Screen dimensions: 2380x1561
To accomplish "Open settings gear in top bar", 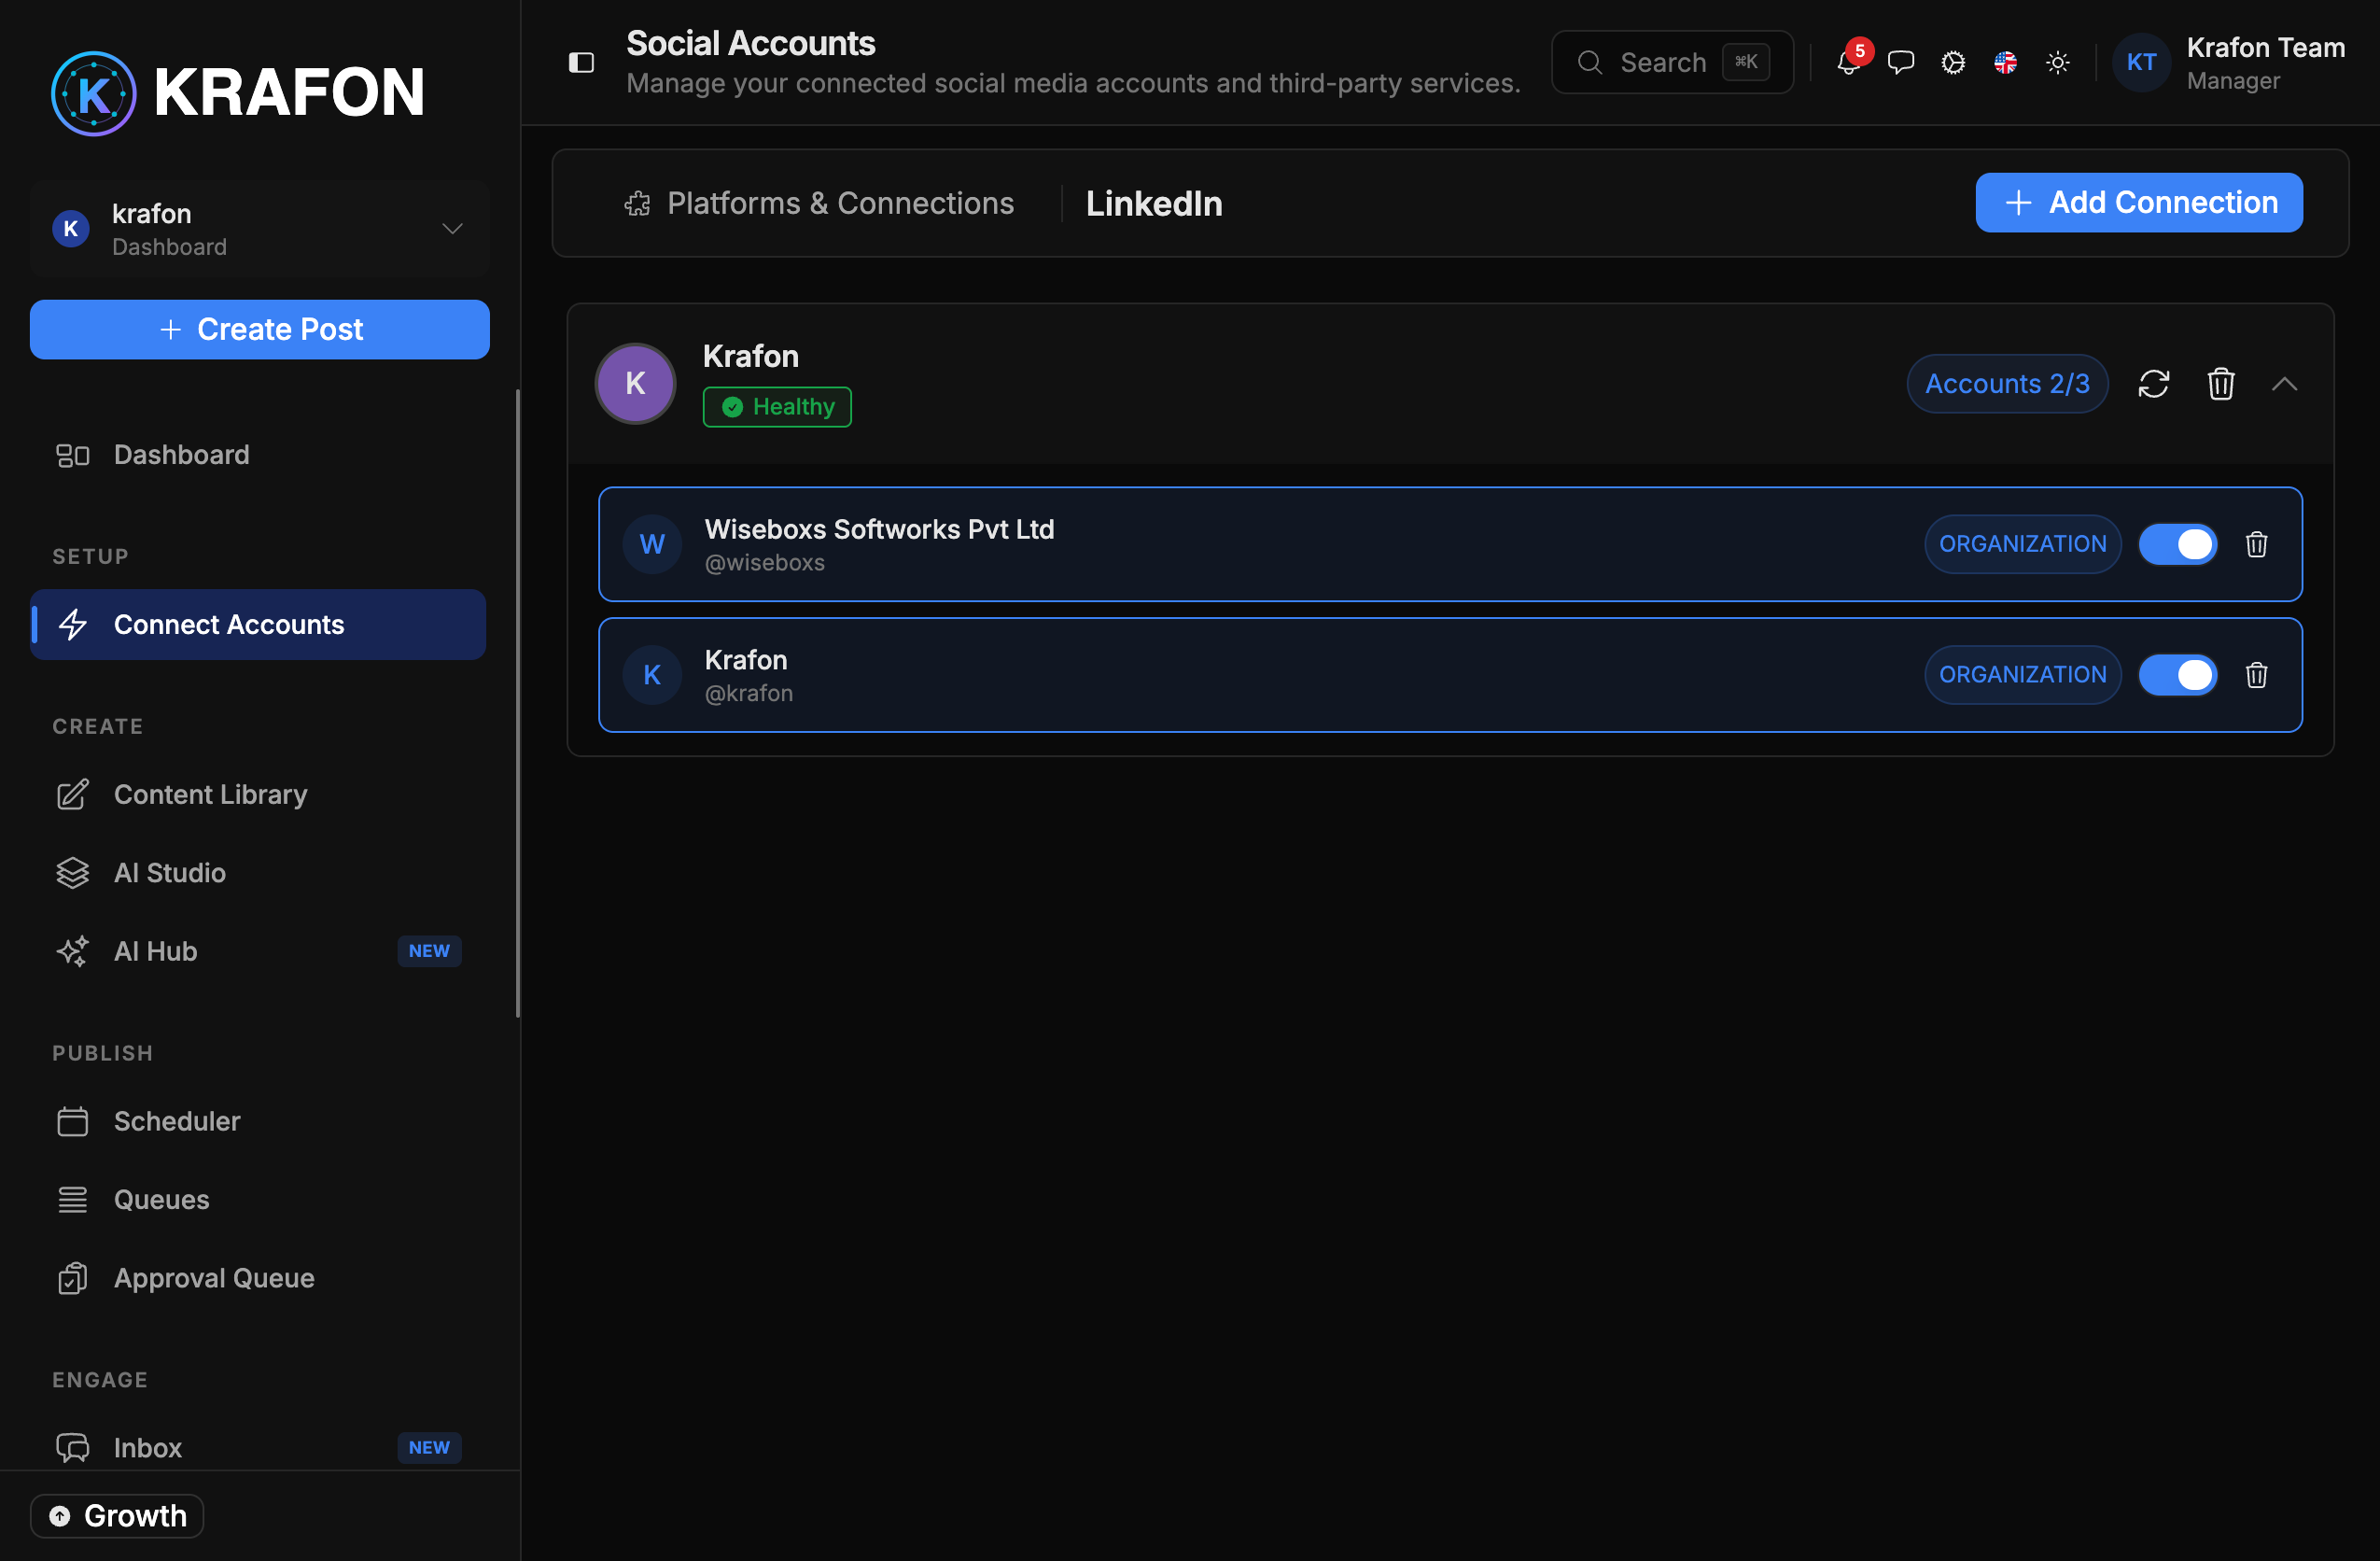I will (x=1952, y=63).
